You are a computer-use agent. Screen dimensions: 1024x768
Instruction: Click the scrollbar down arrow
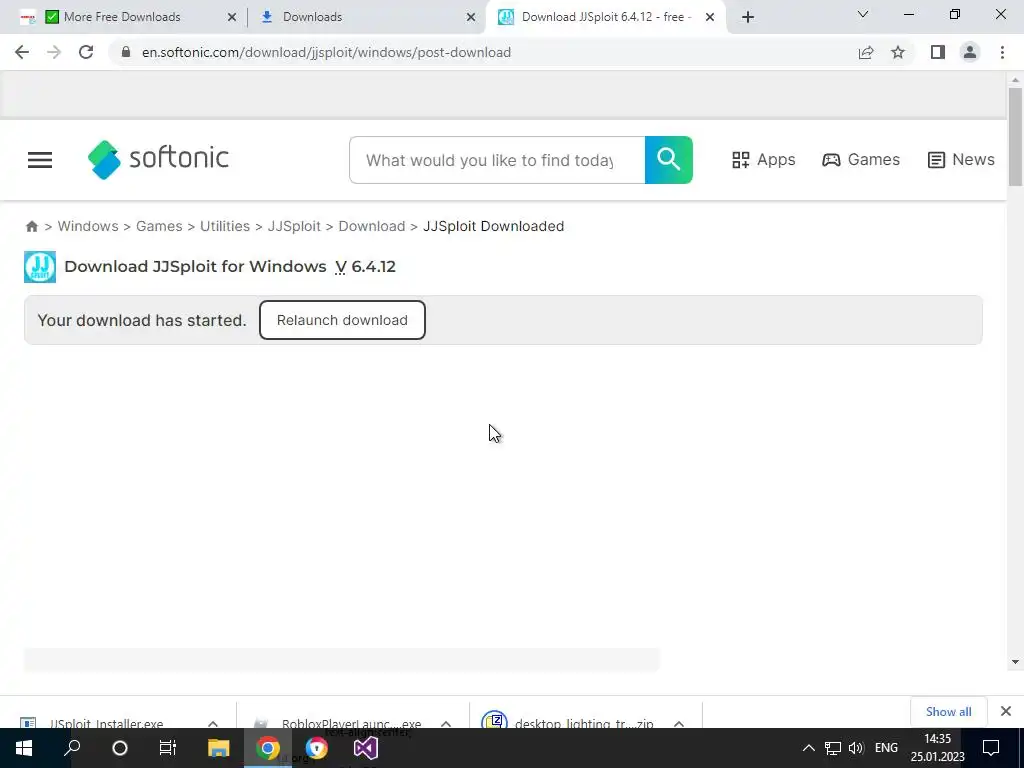click(1015, 662)
